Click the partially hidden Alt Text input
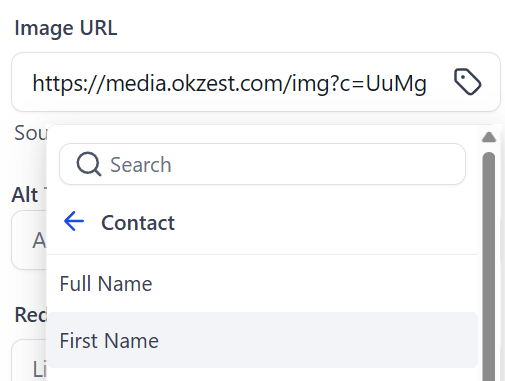This screenshot has width=505, height=381. (29, 240)
